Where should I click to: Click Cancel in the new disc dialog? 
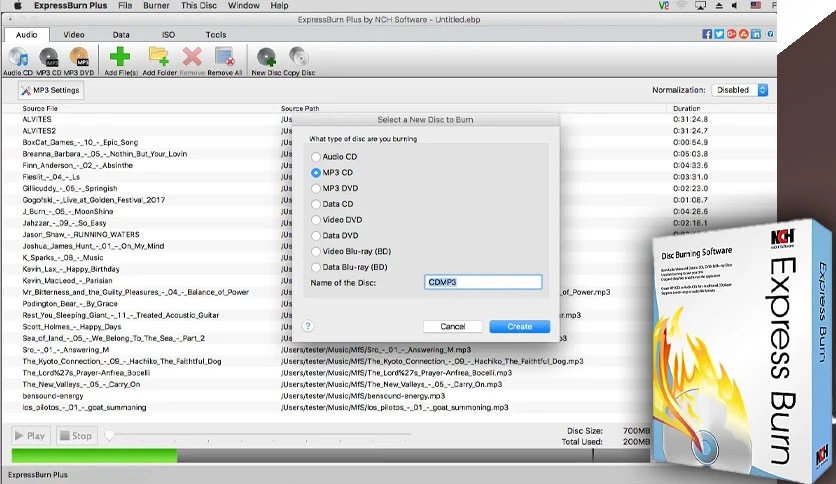(x=453, y=326)
